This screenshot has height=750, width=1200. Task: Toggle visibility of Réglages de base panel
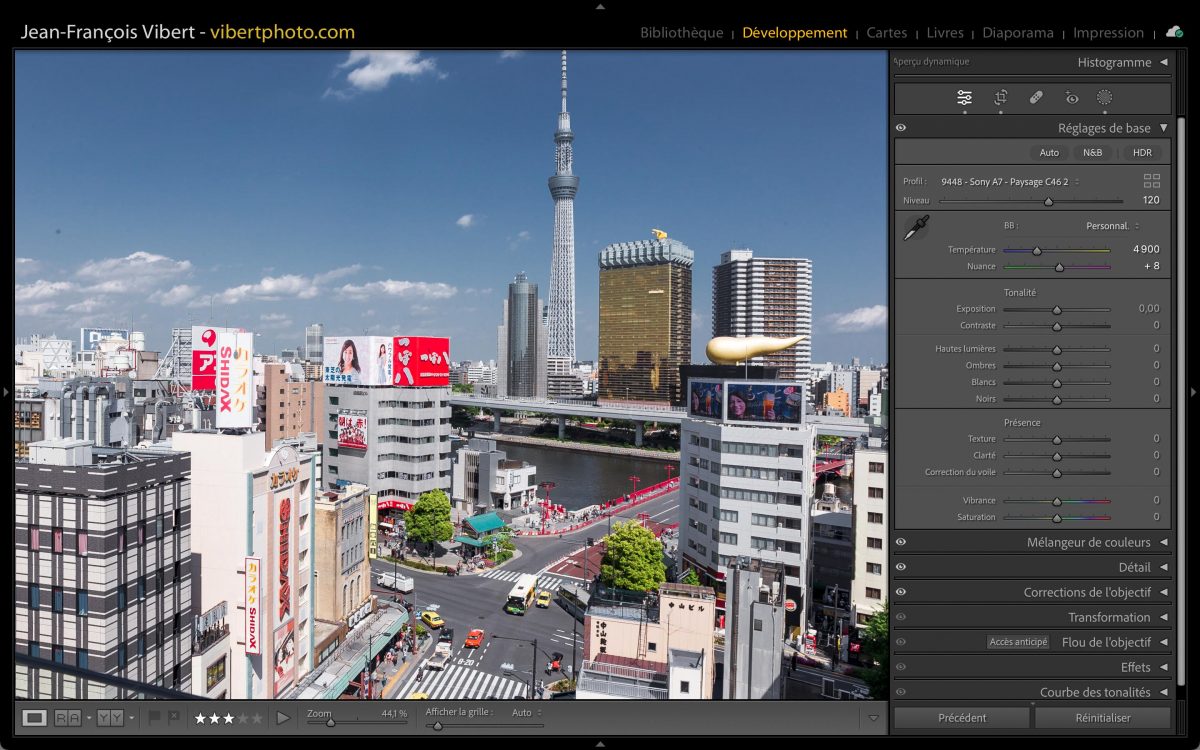pos(901,128)
